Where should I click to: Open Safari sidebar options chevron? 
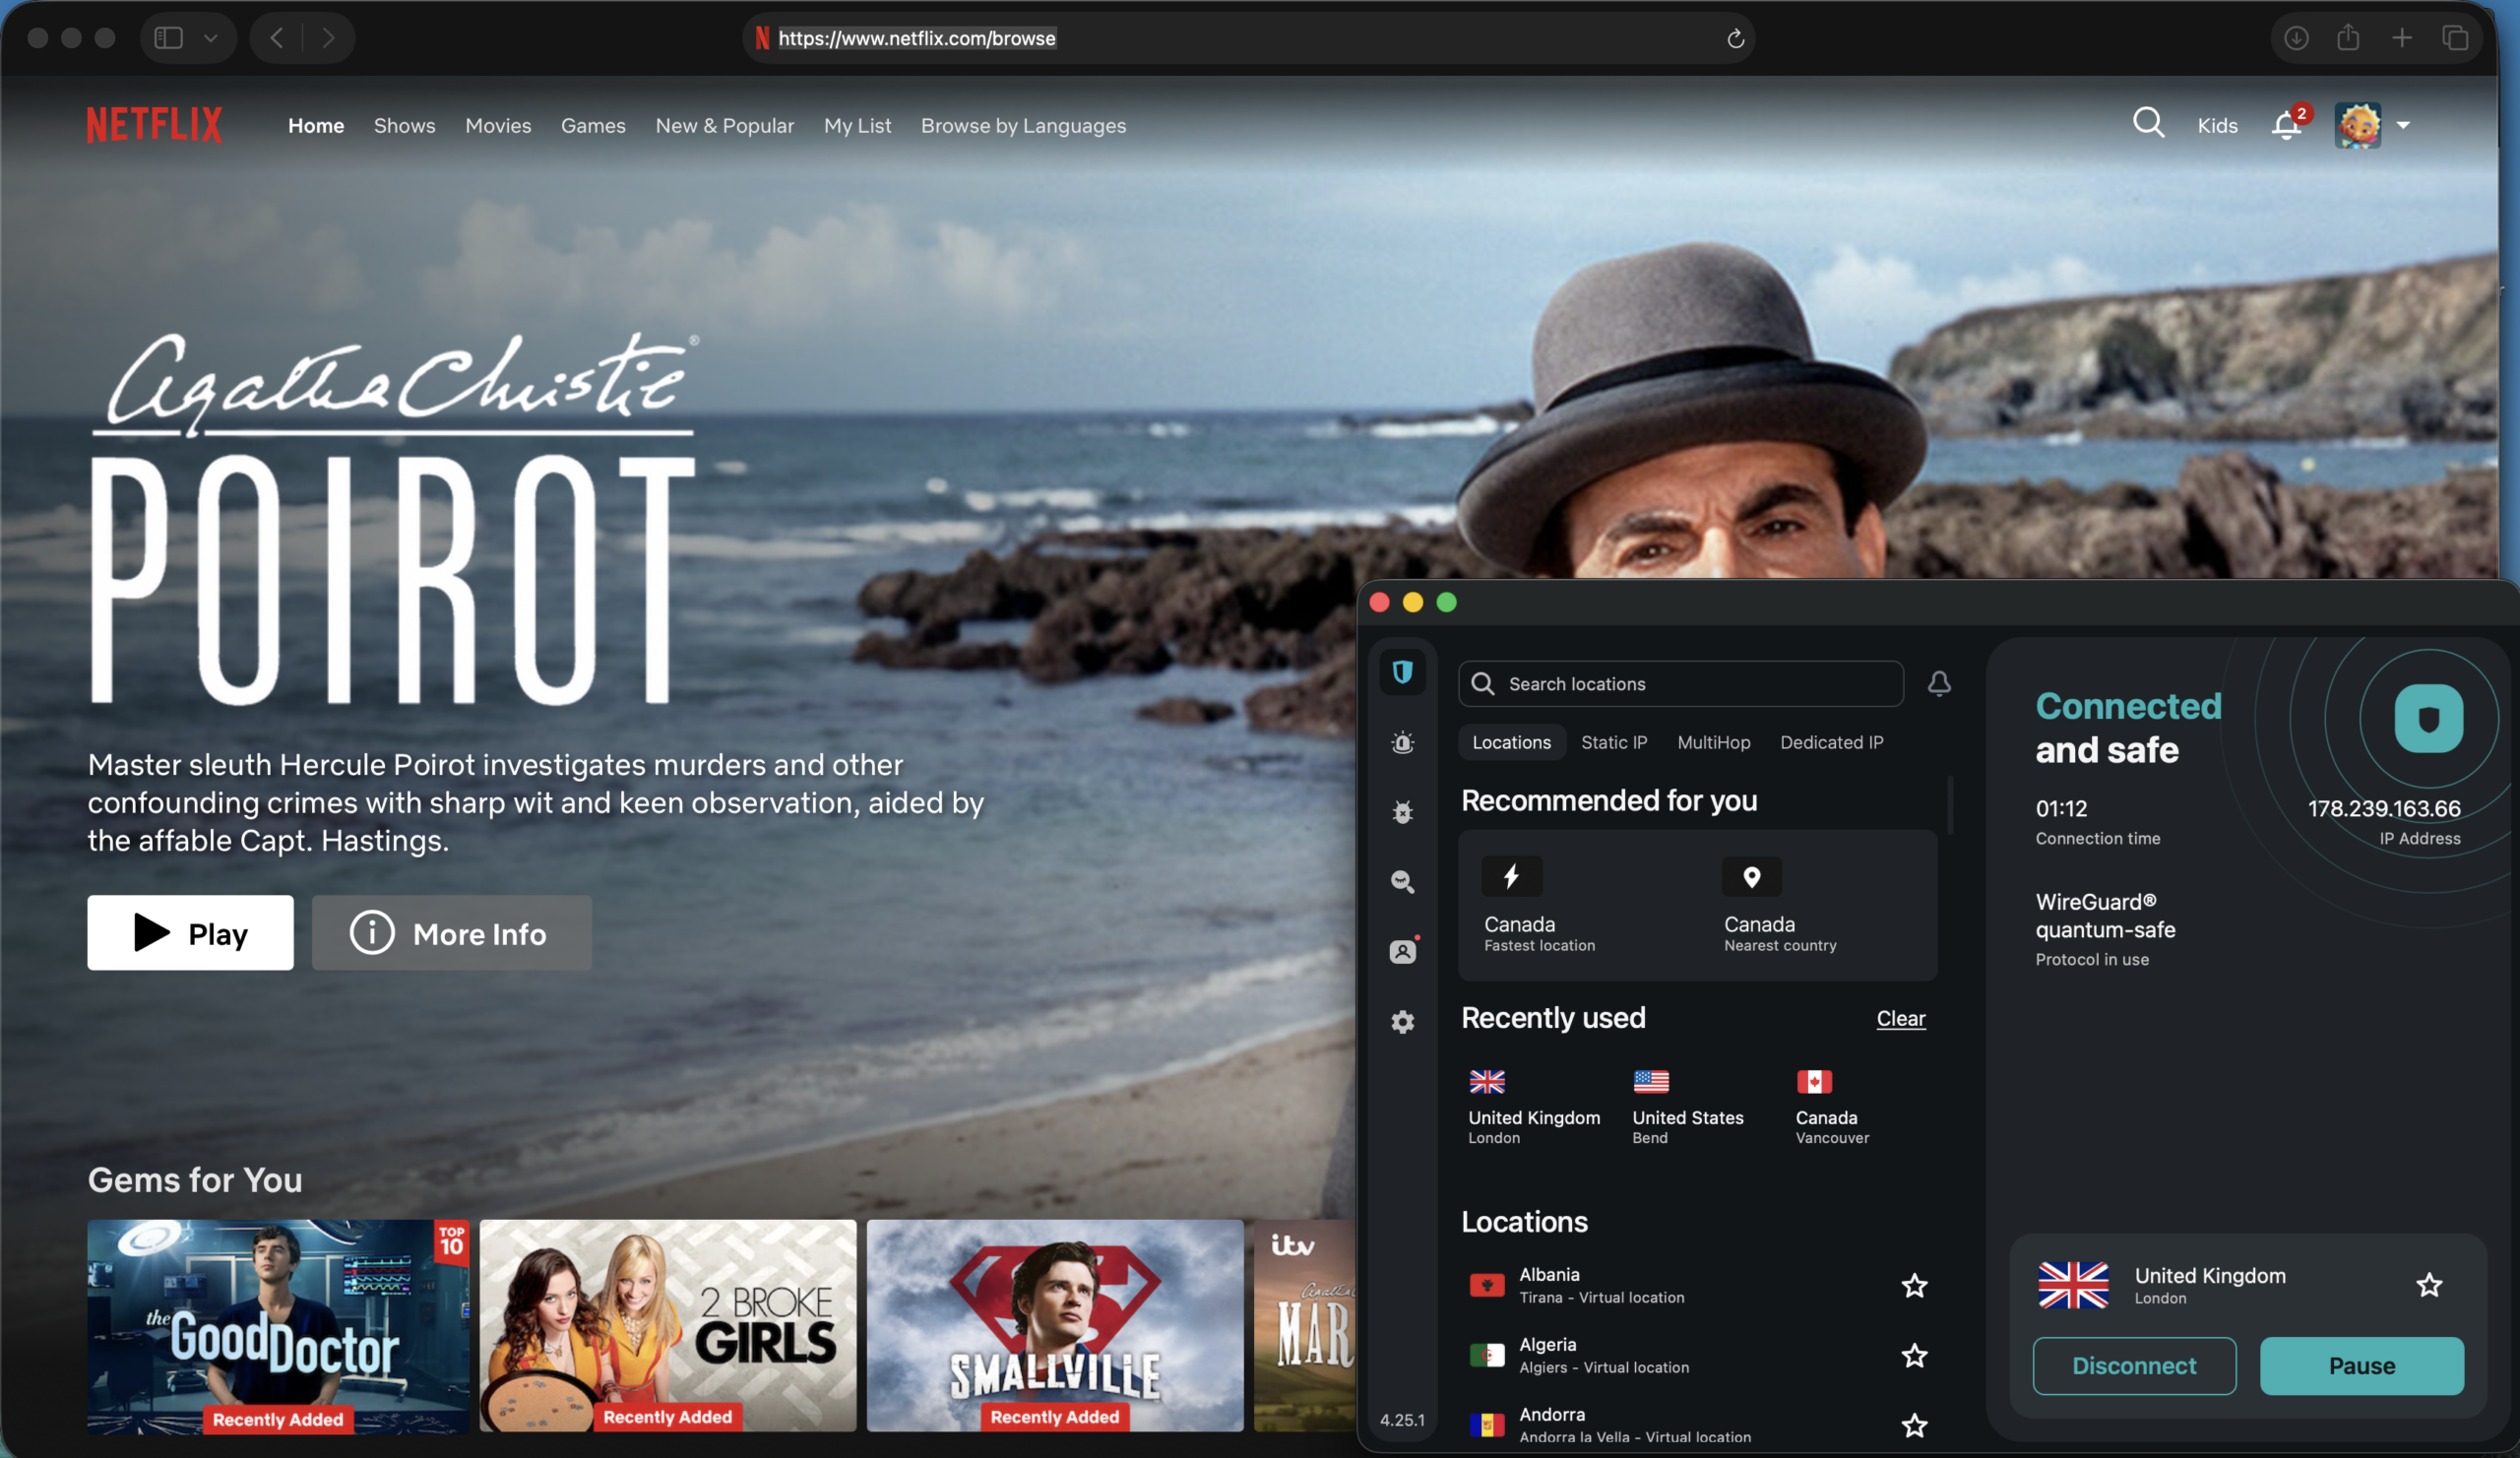pyautogui.click(x=210, y=38)
